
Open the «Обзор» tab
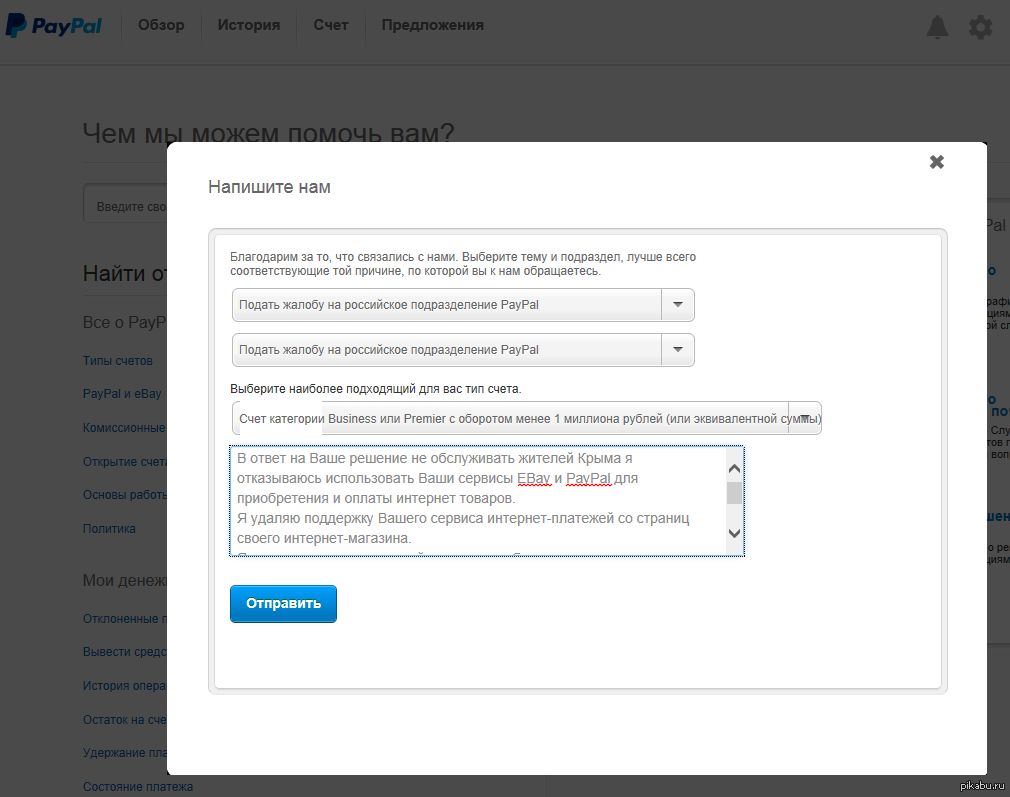(x=161, y=25)
